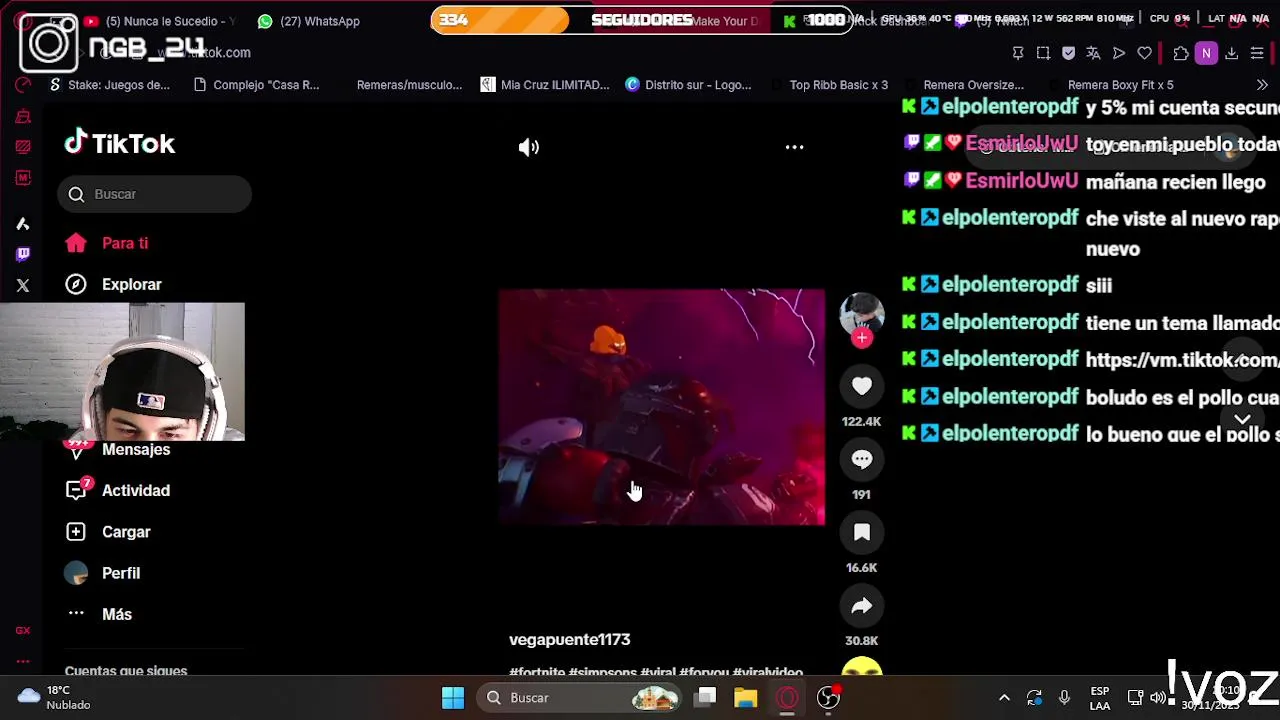Click the snapshot icon in the toolbar
The width and height of the screenshot is (1280, 720).
(1043, 53)
